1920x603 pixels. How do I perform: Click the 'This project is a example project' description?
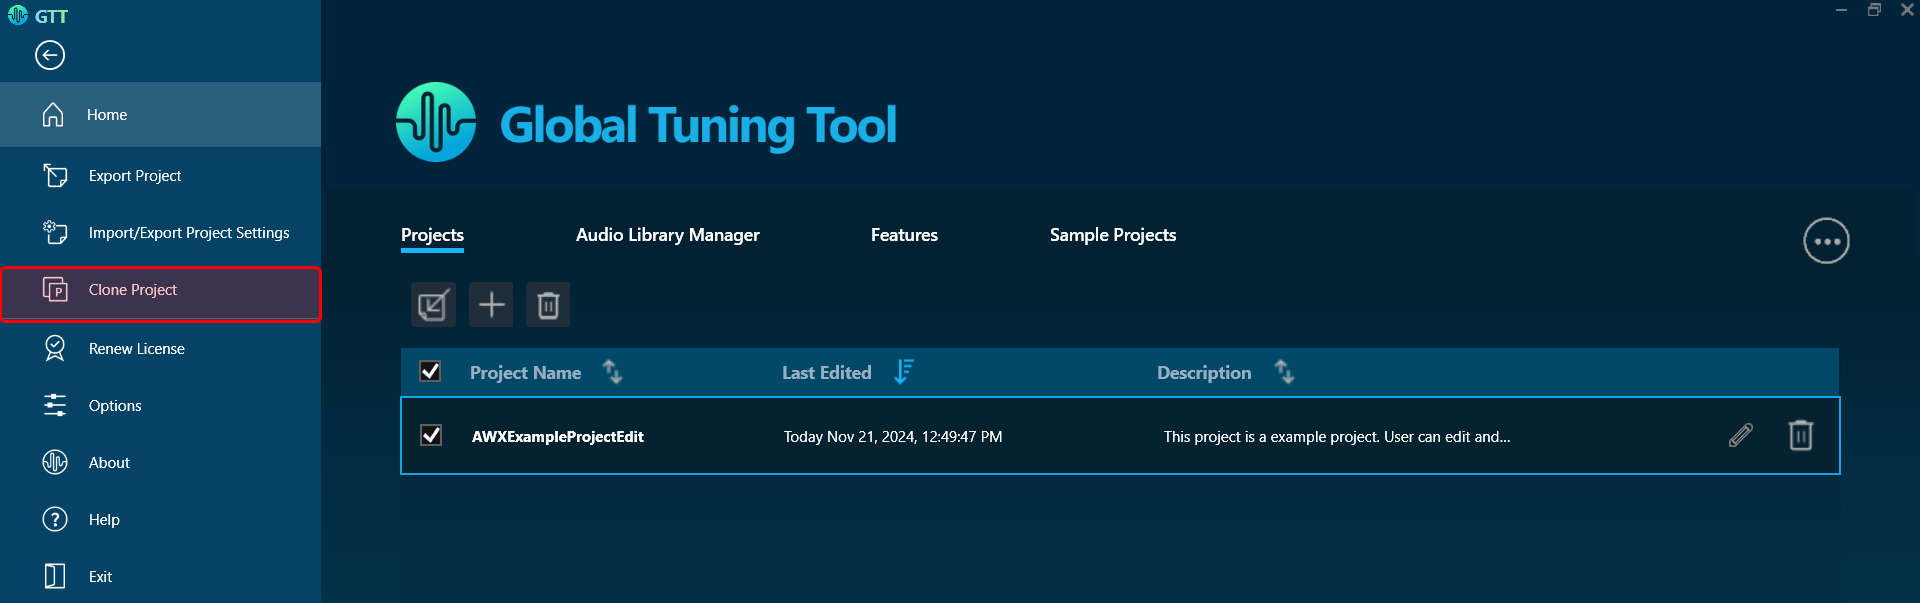(1337, 437)
